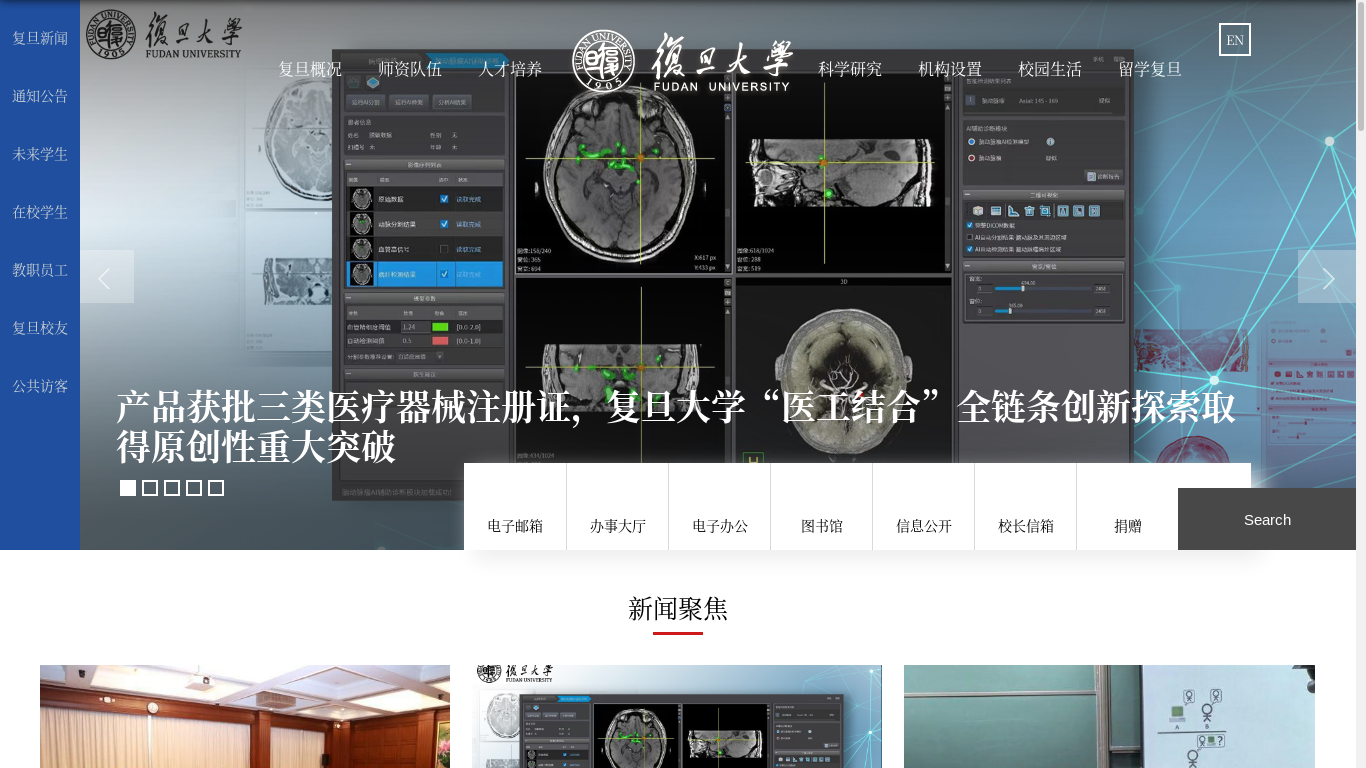1366x768 pixels.
Task: Go to 复旦新闻 in the sidebar
Action: click(40, 38)
